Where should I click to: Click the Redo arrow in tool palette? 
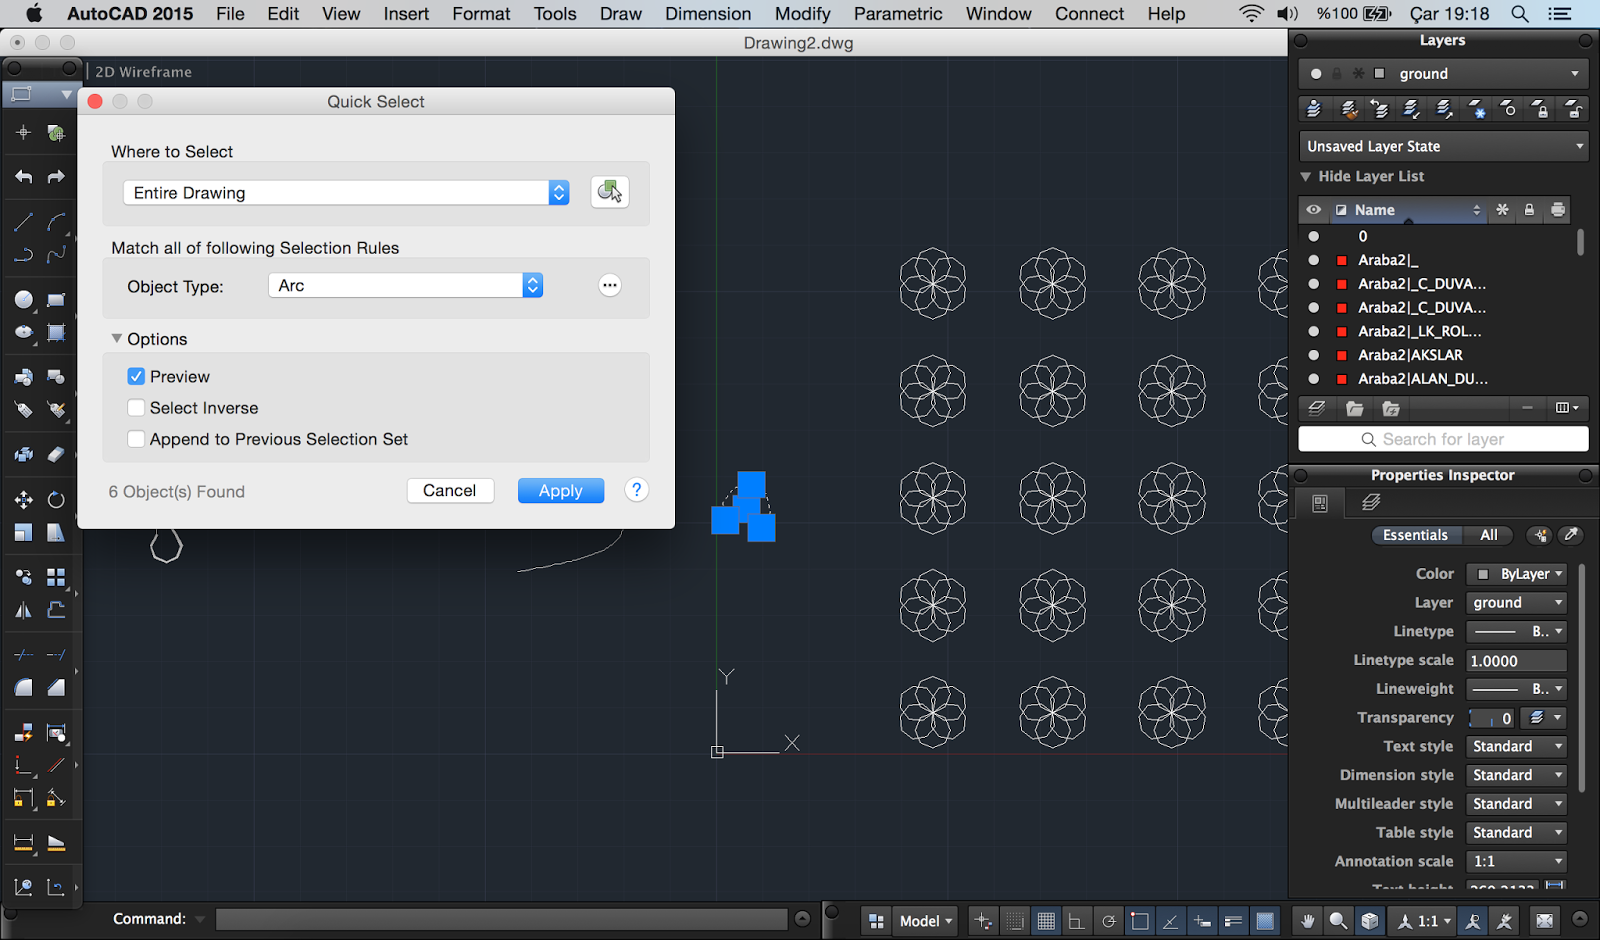(56, 177)
